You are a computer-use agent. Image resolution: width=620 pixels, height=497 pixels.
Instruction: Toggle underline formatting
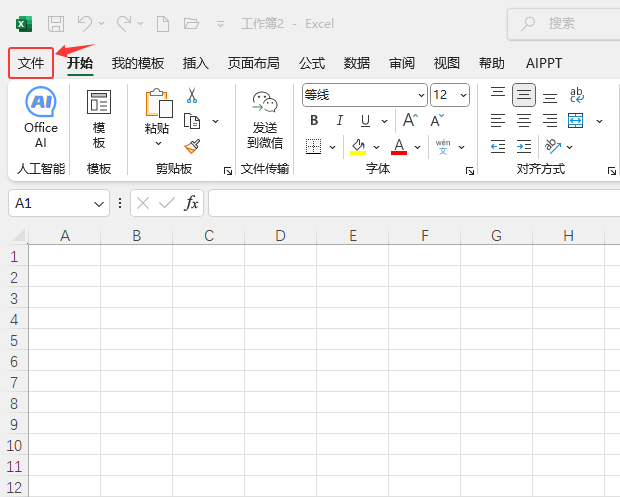365,121
